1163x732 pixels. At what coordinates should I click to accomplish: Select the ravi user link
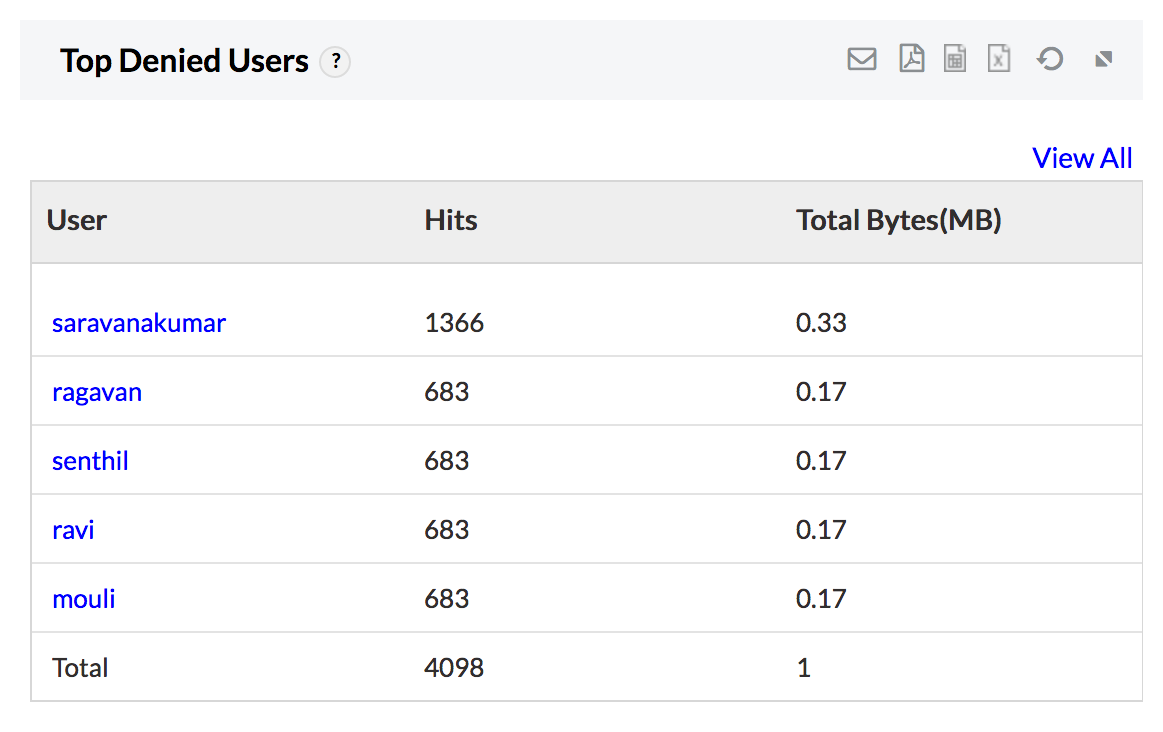coord(72,530)
